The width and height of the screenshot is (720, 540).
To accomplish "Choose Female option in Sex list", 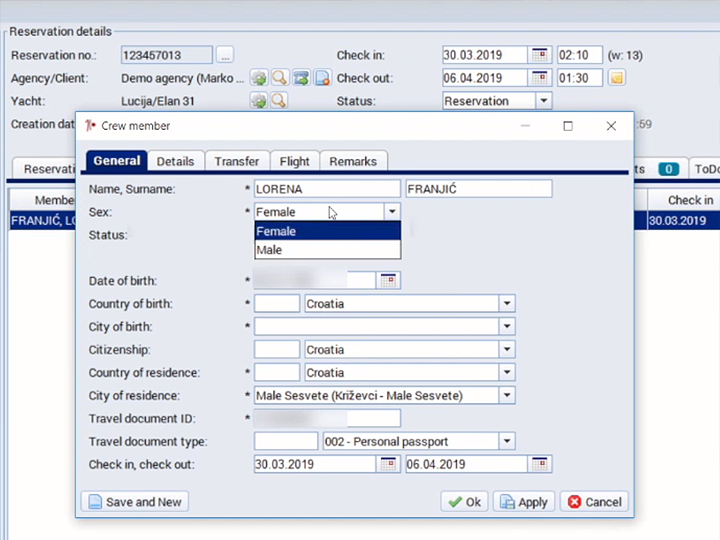I will [x=327, y=231].
